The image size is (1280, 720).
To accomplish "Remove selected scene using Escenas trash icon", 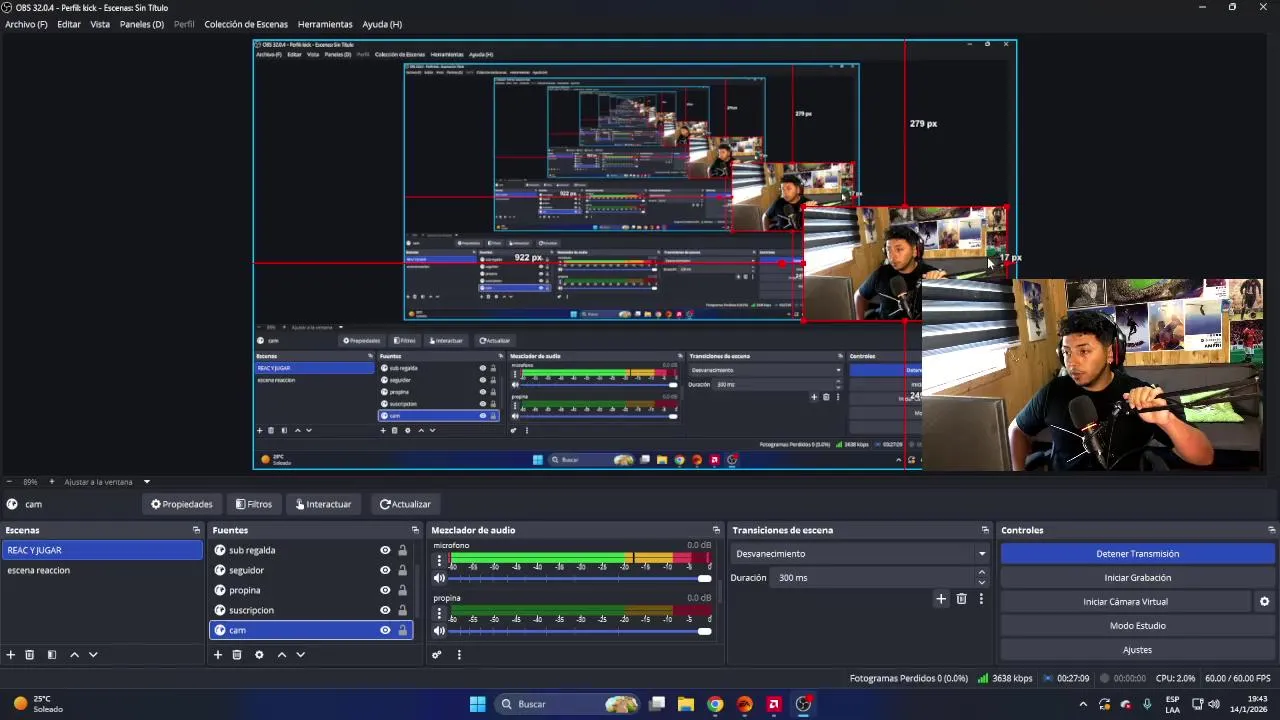I will tap(30, 655).
